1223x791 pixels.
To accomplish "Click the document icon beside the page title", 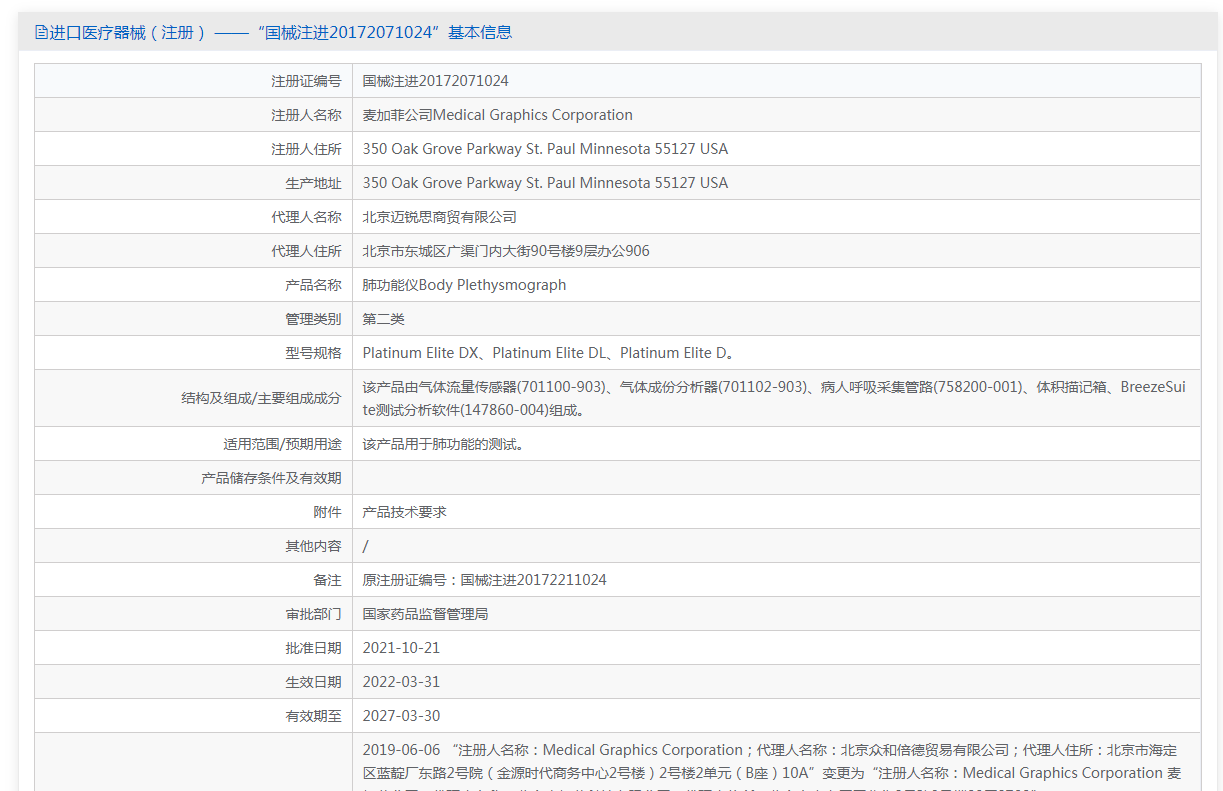I will 41,32.
